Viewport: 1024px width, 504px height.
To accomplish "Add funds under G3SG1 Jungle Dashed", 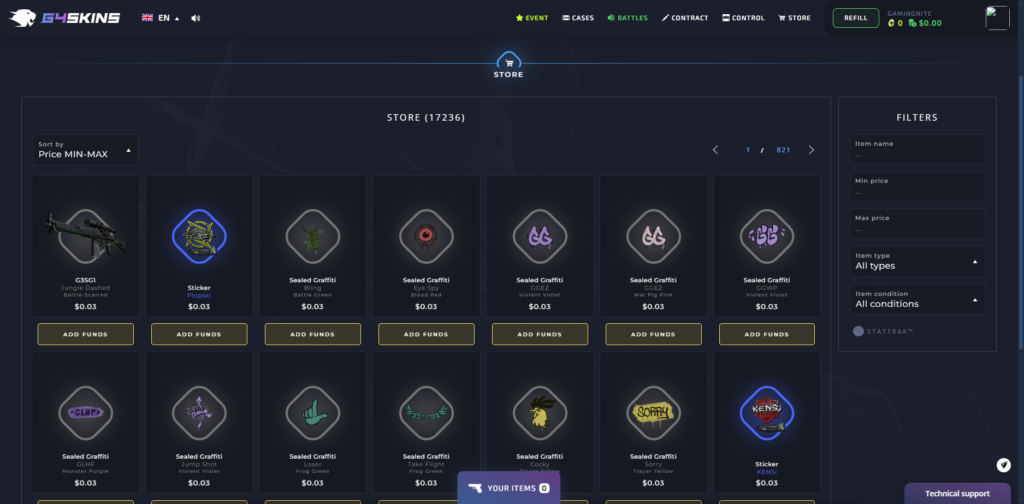I will pyautogui.click(x=86, y=334).
